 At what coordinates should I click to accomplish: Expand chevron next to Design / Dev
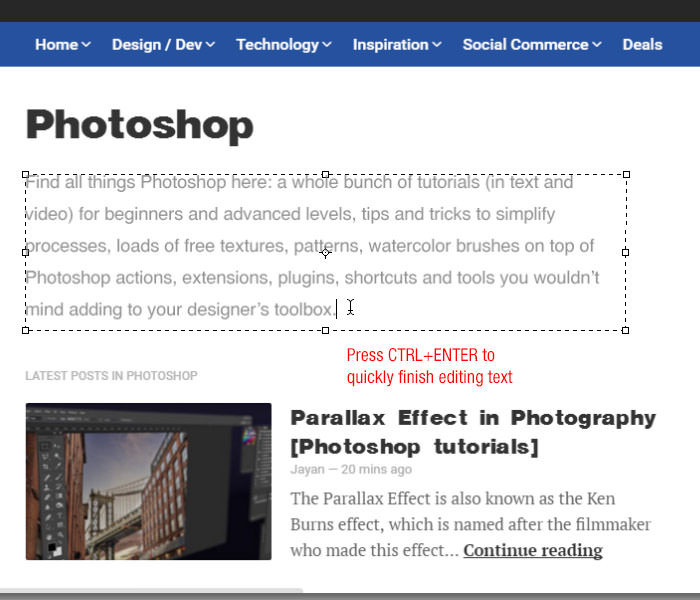pos(211,45)
